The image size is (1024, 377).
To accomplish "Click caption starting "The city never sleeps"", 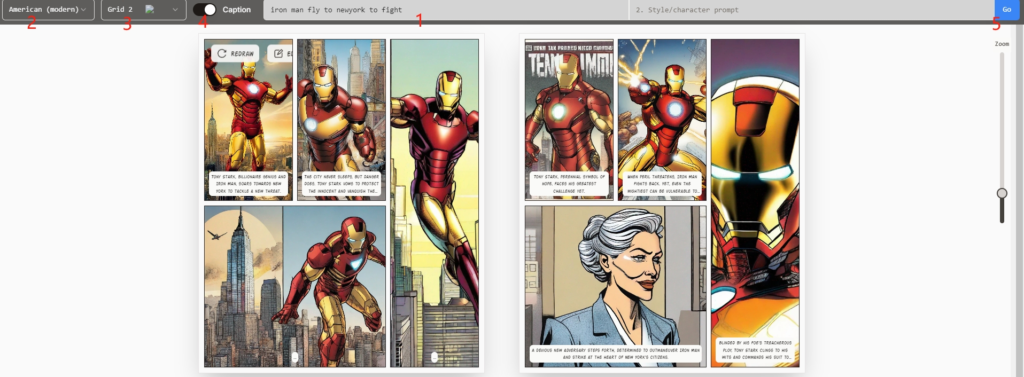I will pyautogui.click(x=342, y=184).
